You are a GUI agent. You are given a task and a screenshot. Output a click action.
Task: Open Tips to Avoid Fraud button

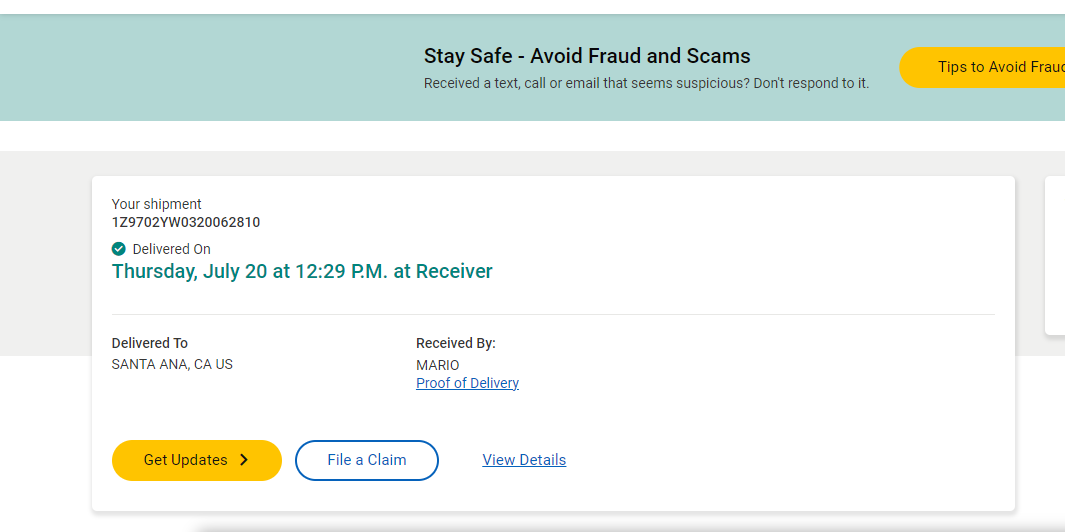[982, 67]
